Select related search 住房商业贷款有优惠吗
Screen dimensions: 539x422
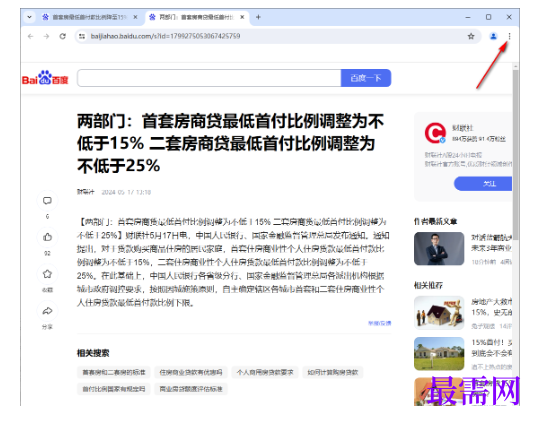pos(191,372)
